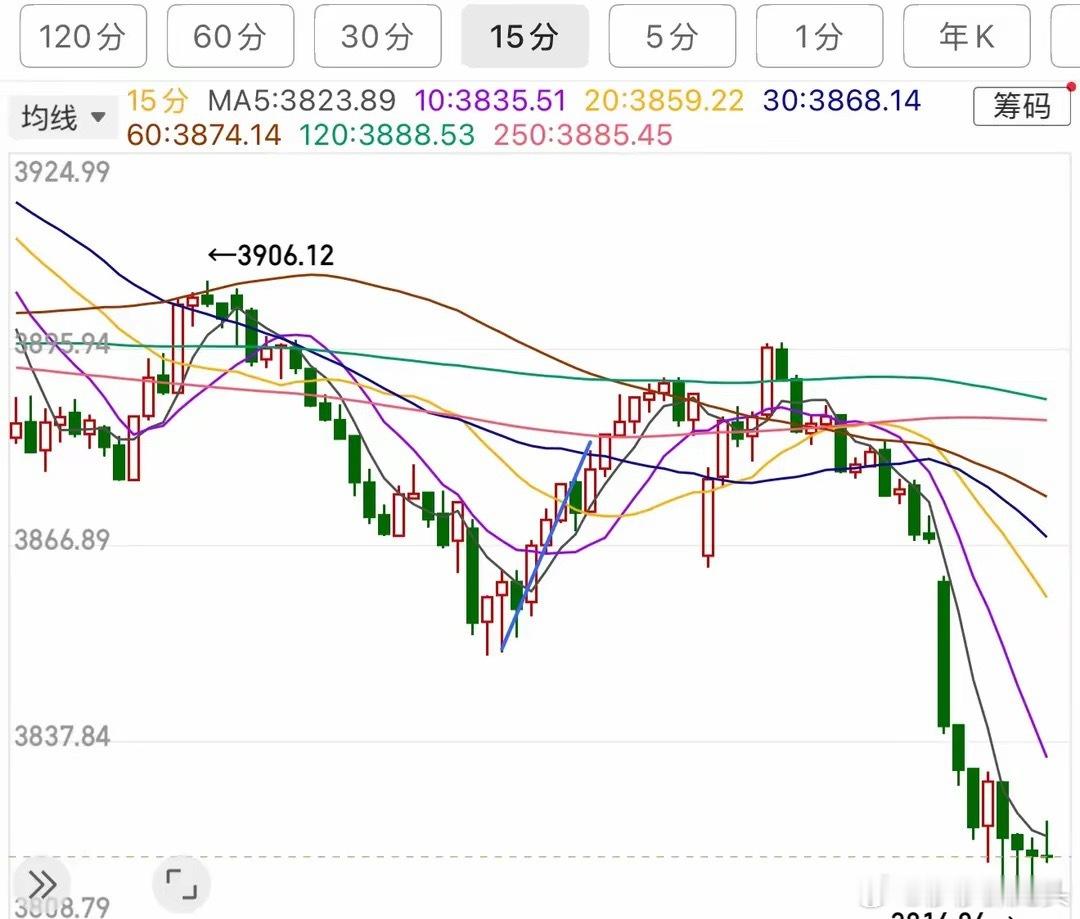Switch to the 30分 timeframe tab
The image size is (1080, 919).
pos(377,37)
